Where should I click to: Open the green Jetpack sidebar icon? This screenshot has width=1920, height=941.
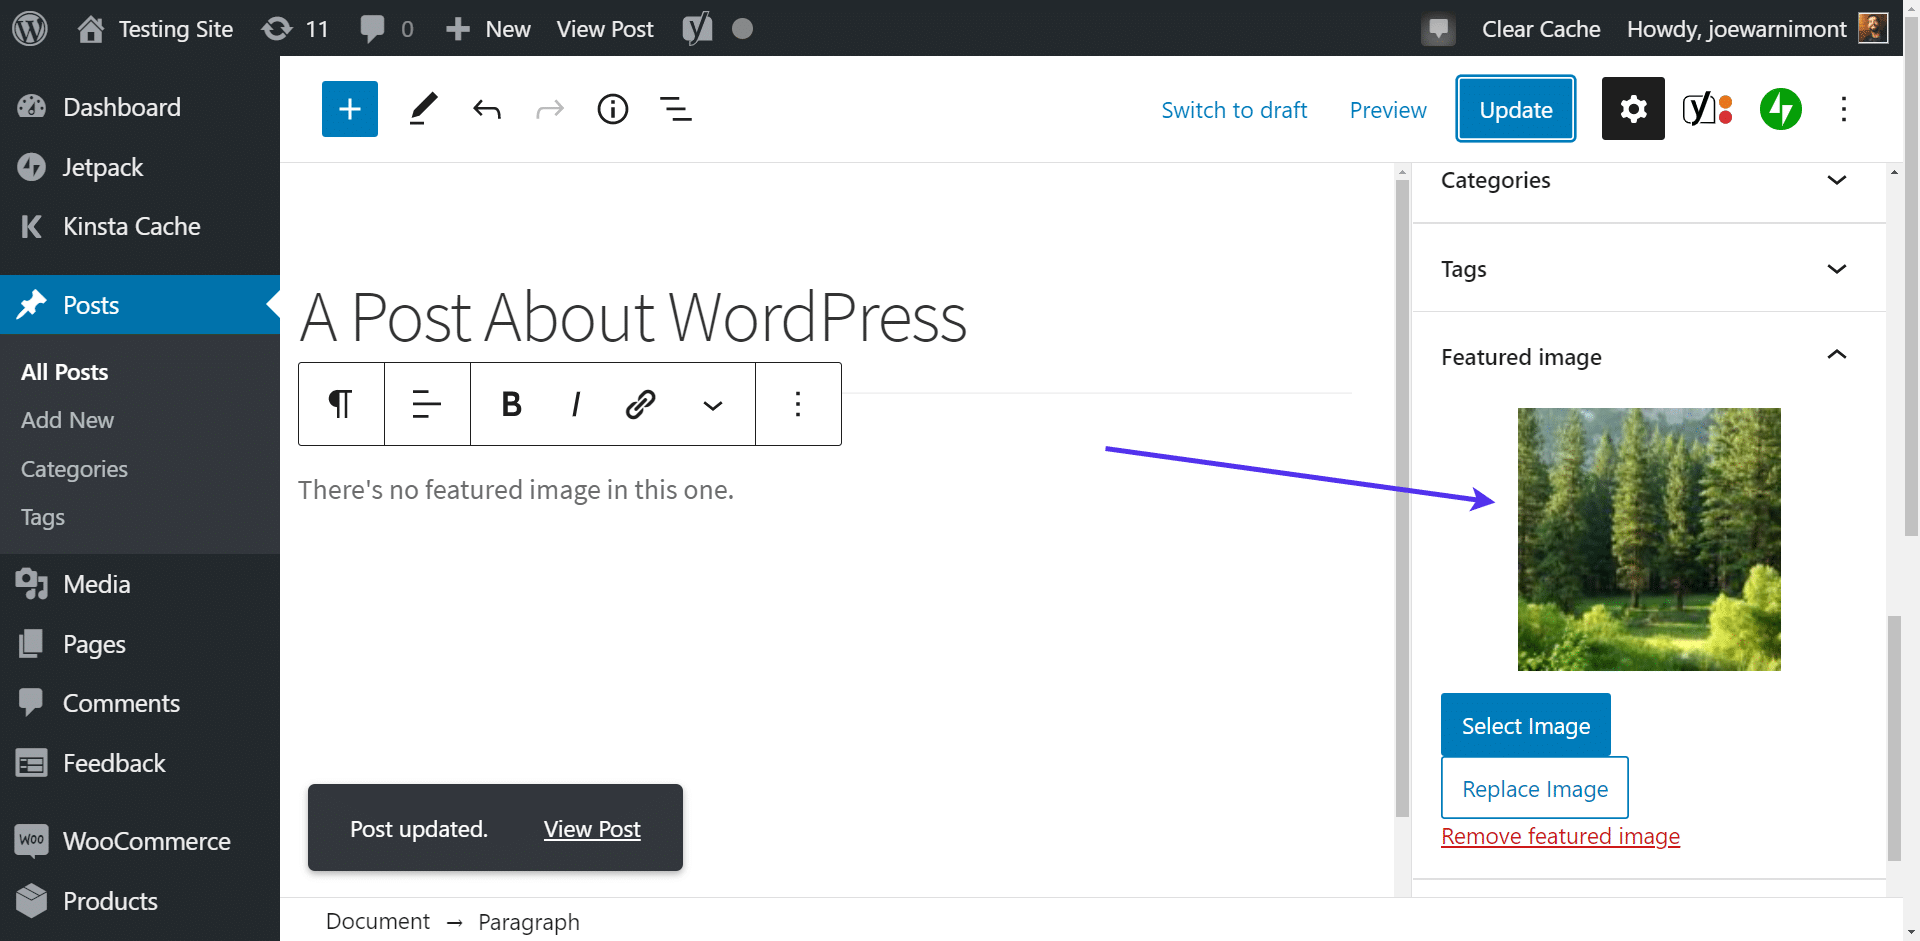(x=1780, y=109)
